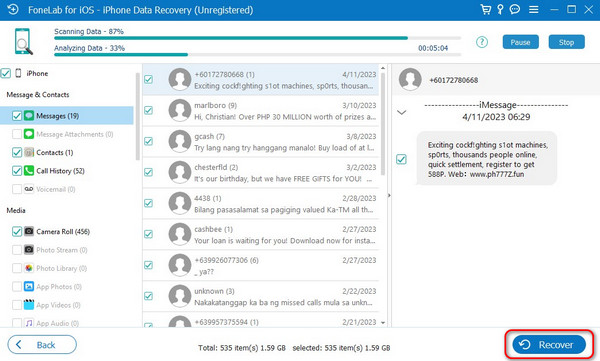Image resolution: width=600 pixels, height=361 pixels.
Task: Click the pane splitter arrow beside message list
Action: (389, 195)
